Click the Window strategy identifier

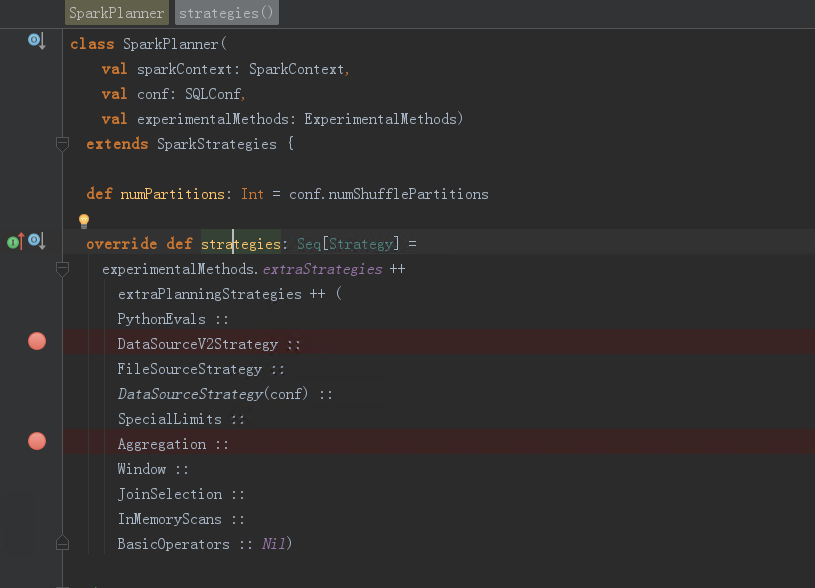click(141, 469)
